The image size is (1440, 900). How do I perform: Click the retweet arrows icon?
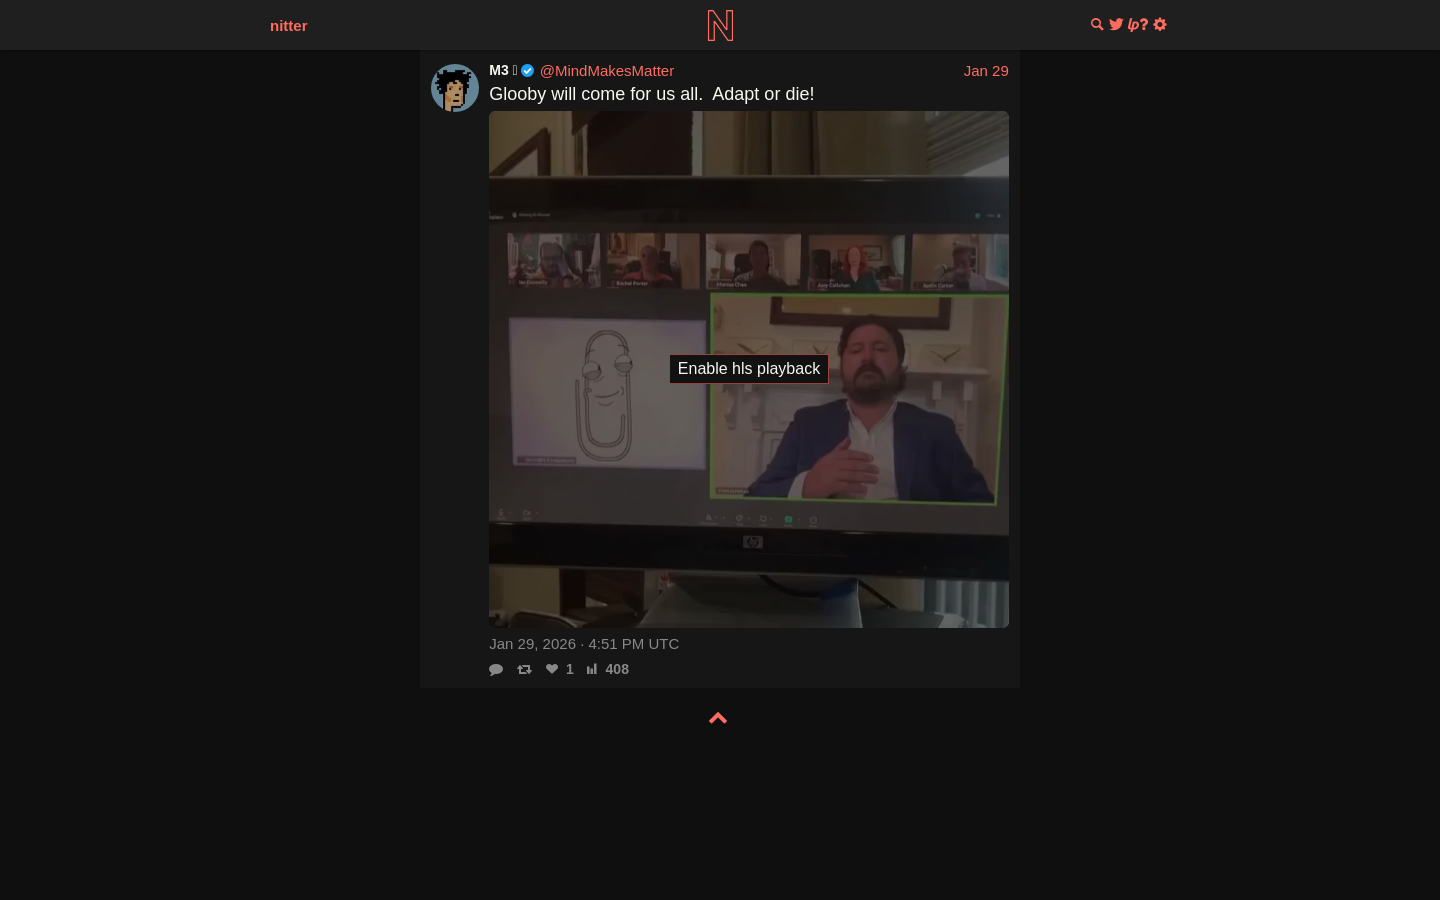tap(524, 670)
